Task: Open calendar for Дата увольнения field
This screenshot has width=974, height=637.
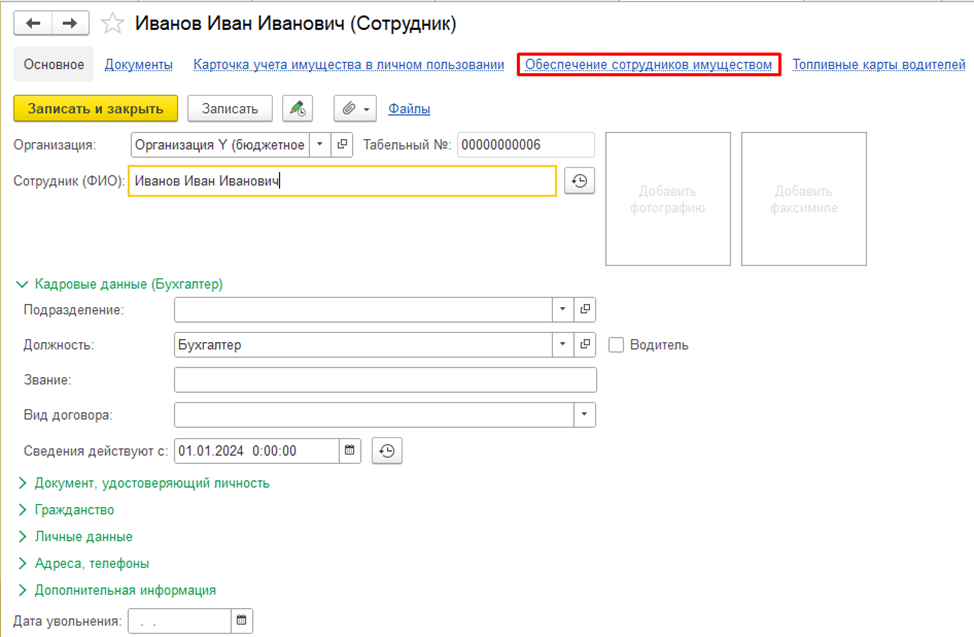Action: [242, 620]
